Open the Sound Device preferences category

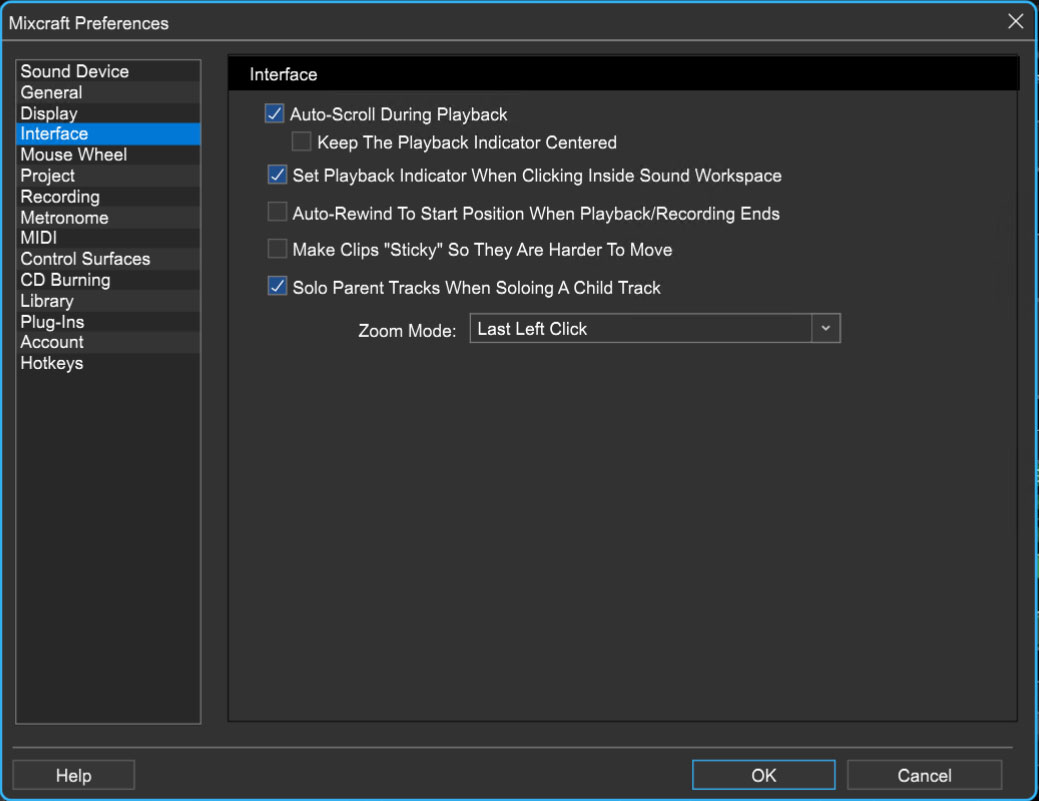pyautogui.click(x=108, y=72)
